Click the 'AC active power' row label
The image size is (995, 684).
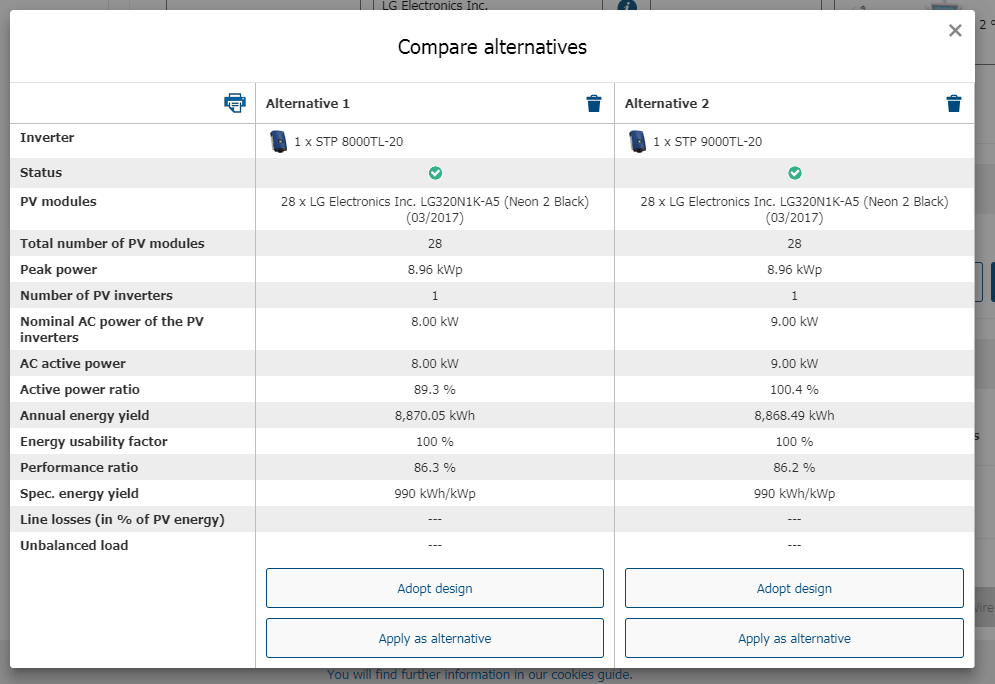click(73, 364)
